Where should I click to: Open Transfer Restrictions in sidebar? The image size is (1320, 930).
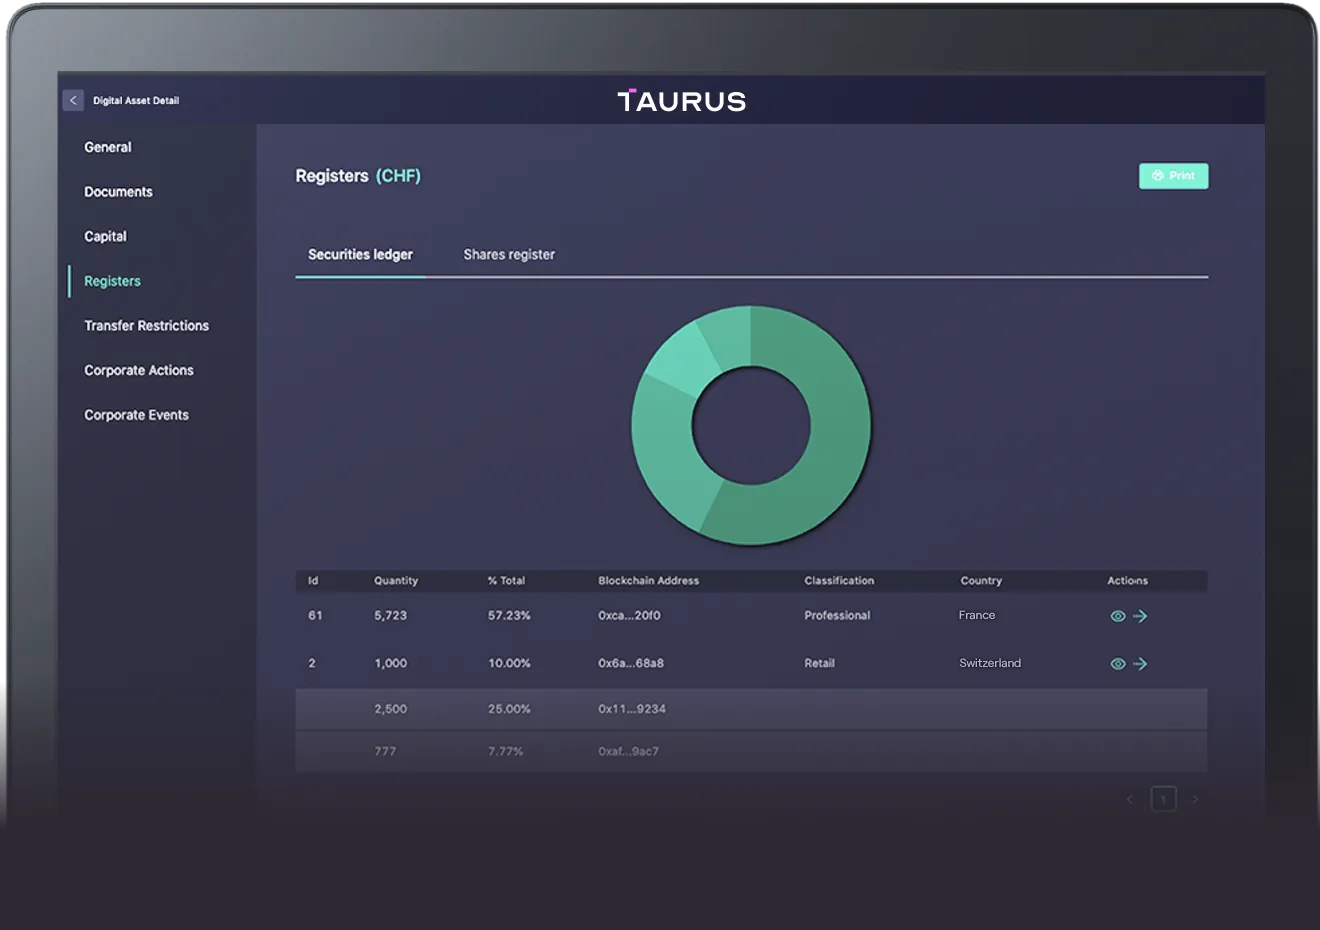(146, 326)
